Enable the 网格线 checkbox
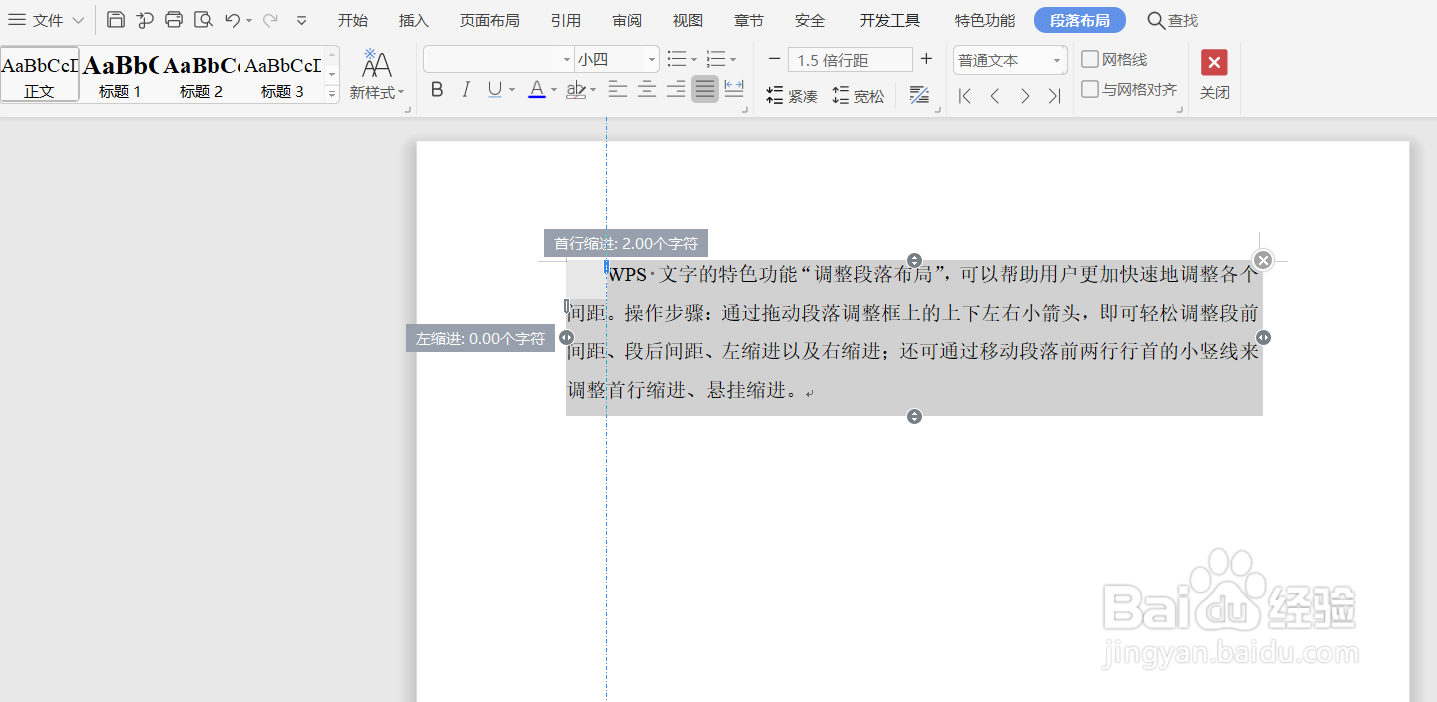This screenshot has width=1437, height=702. coord(1090,60)
